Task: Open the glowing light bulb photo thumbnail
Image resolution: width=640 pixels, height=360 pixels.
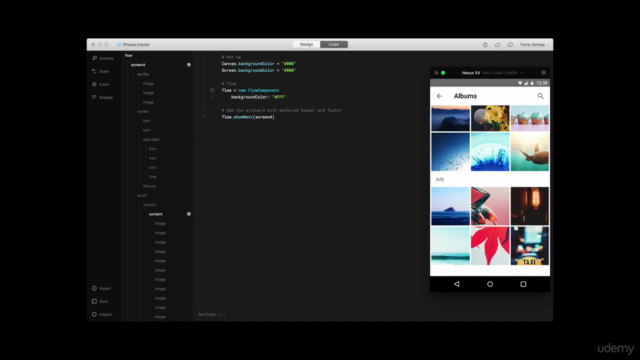Action: [530, 206]
